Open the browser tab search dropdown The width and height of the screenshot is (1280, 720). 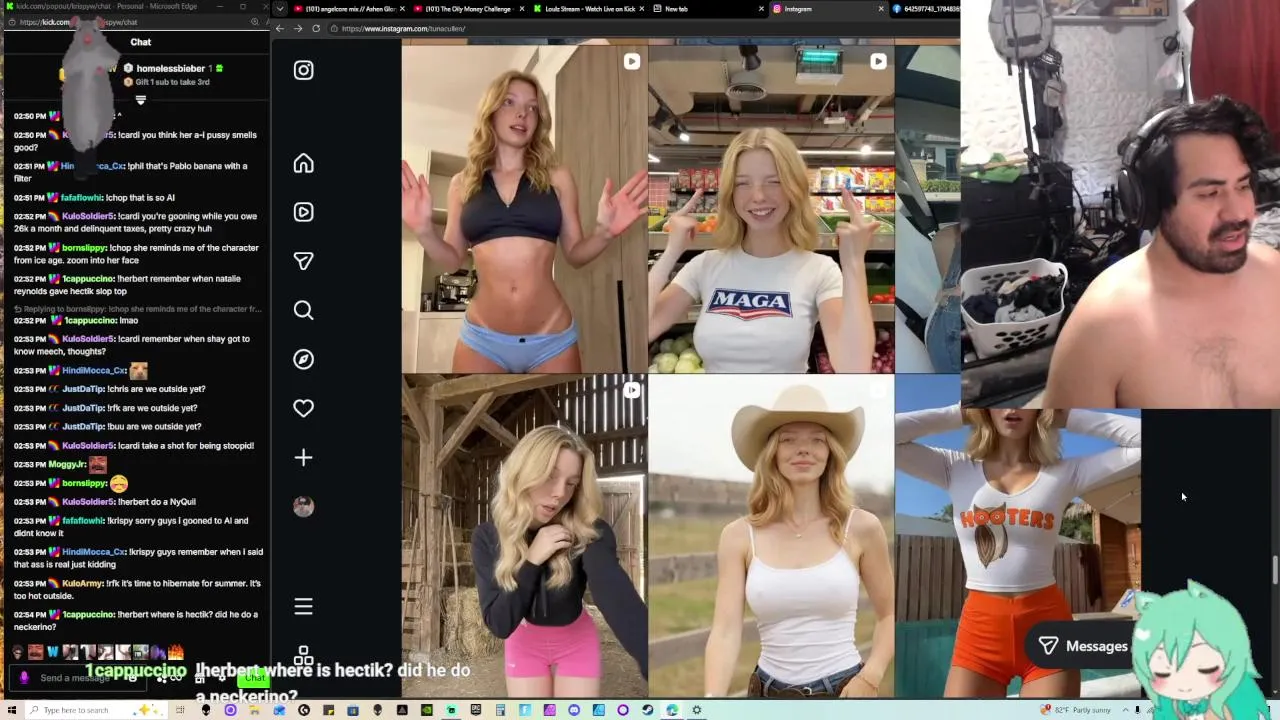click(x=280, y=9)
